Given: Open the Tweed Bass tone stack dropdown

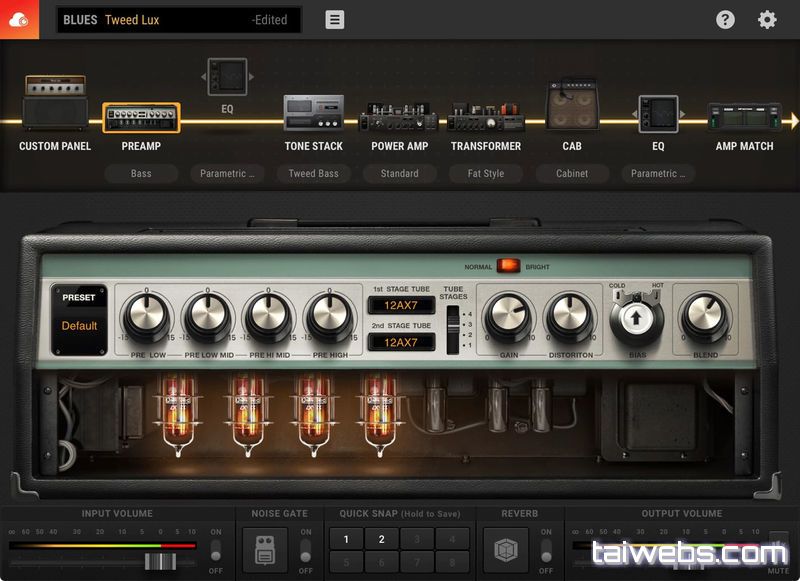Looking at the screenshot, I should 313,174.
